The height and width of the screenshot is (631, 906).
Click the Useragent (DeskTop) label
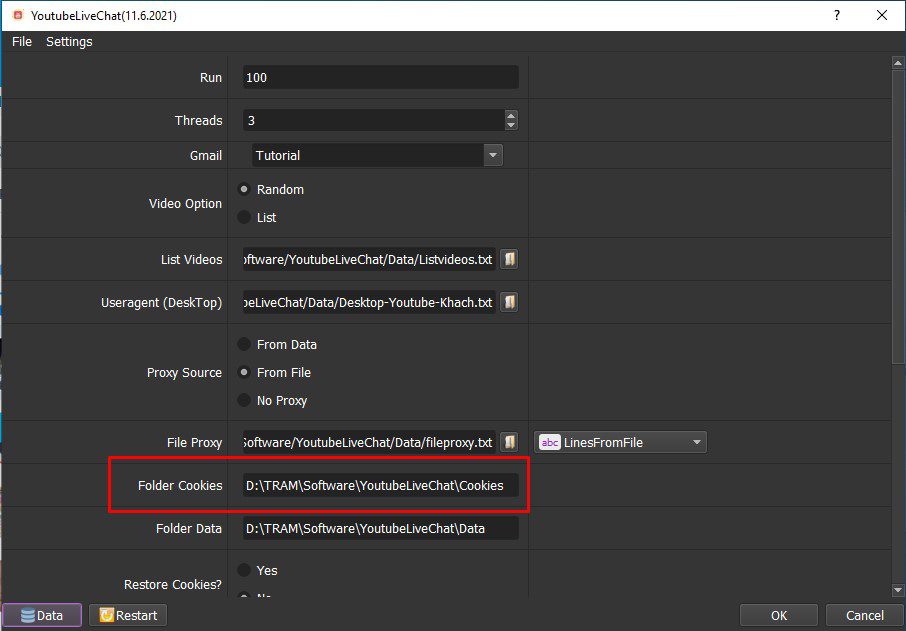coord(162,303)
